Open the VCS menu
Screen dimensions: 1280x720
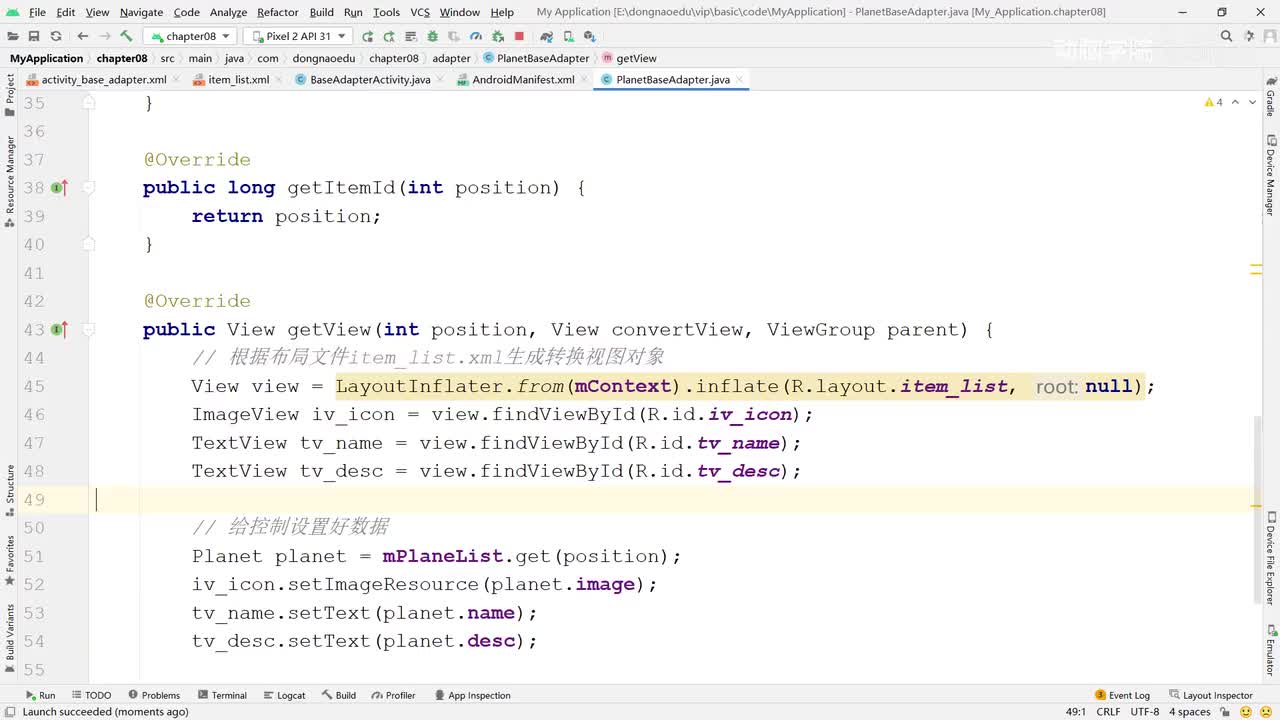coord(420,12)
